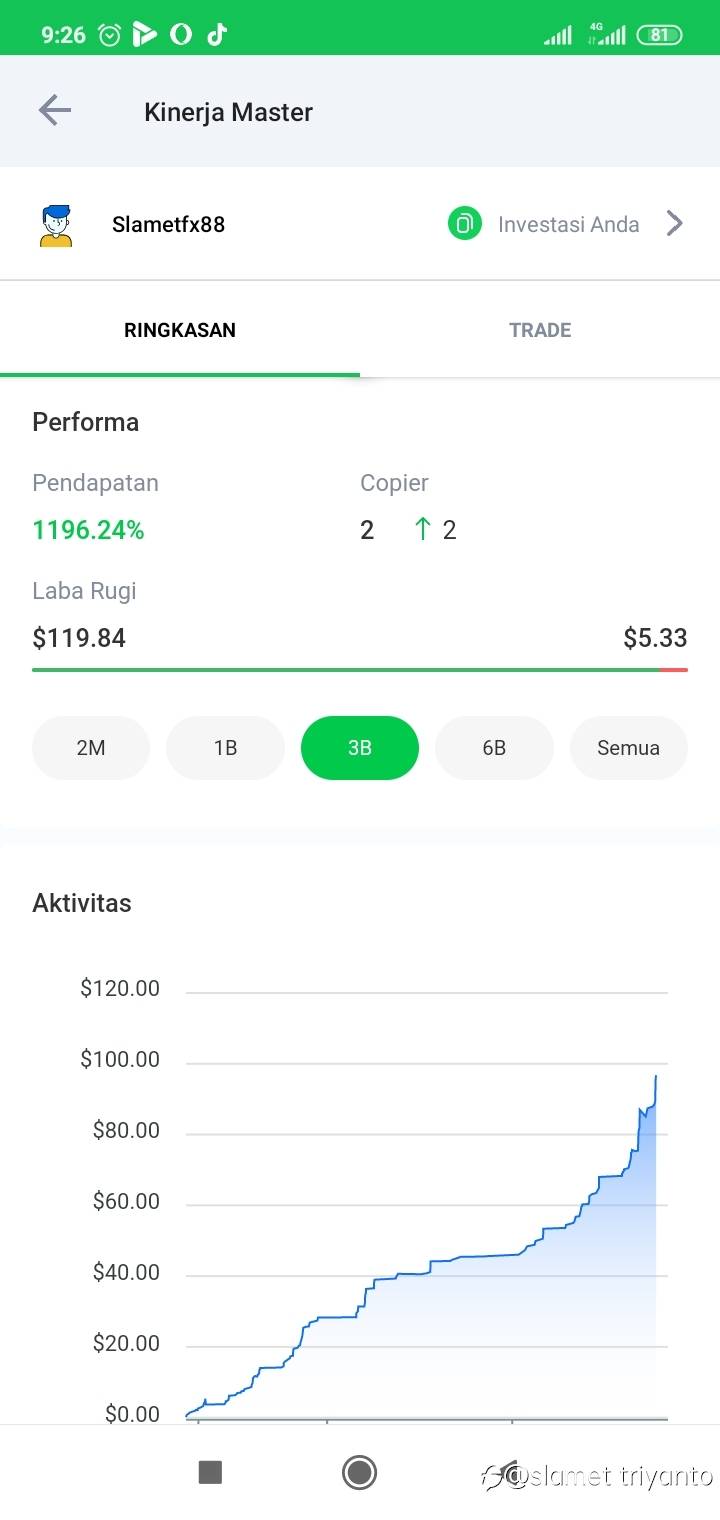Tap the Laba Rugi profit-loss bar
The image size is (720, 1520).
(360, 669)
